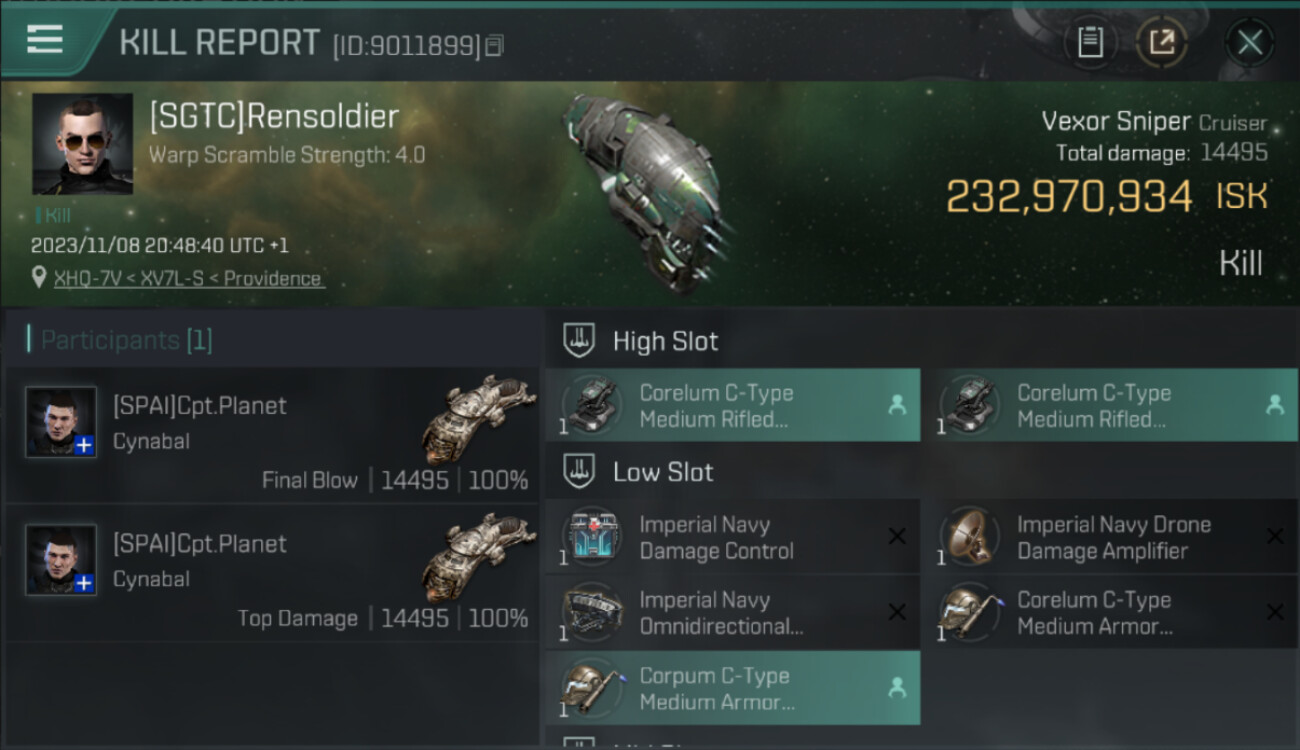Viewport: 1300px width, 750px height.
Task: Click Top Damage Cpt.Planet portrait
Action: [61, 560]
